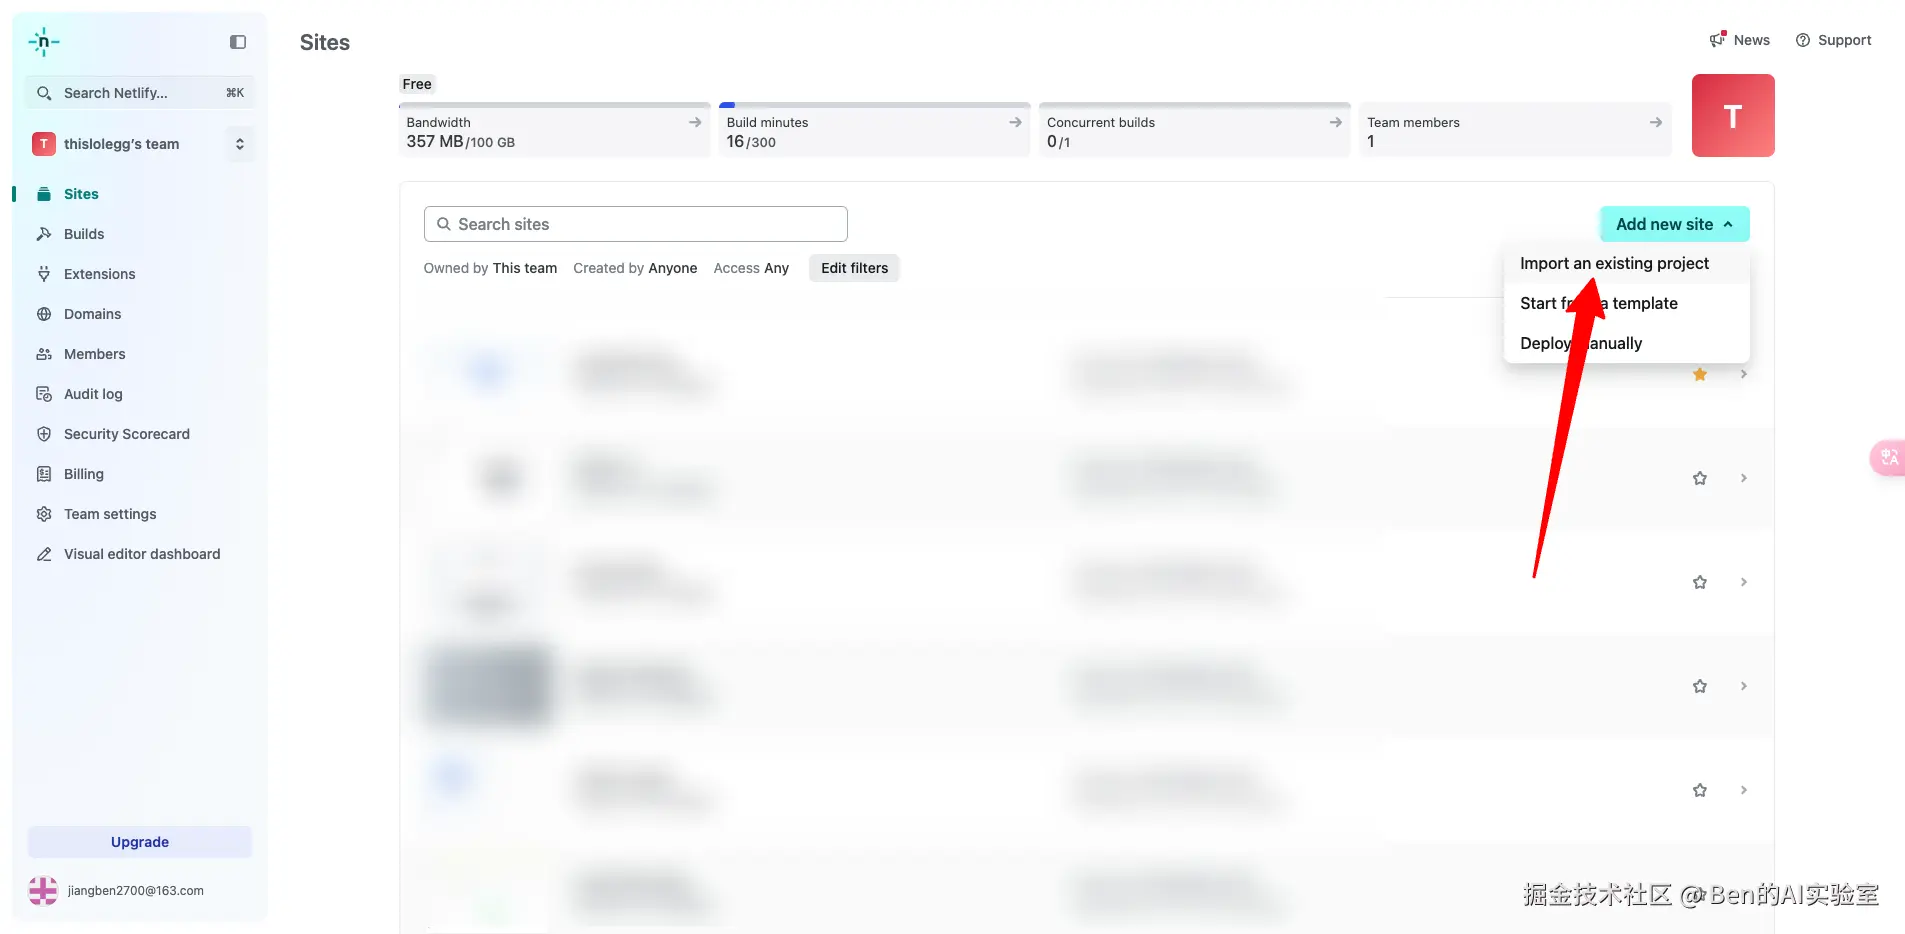Click the Security Scorecard shield icon
The height and width of the screenshot is (934, 1905).
(x=44, y=434)
